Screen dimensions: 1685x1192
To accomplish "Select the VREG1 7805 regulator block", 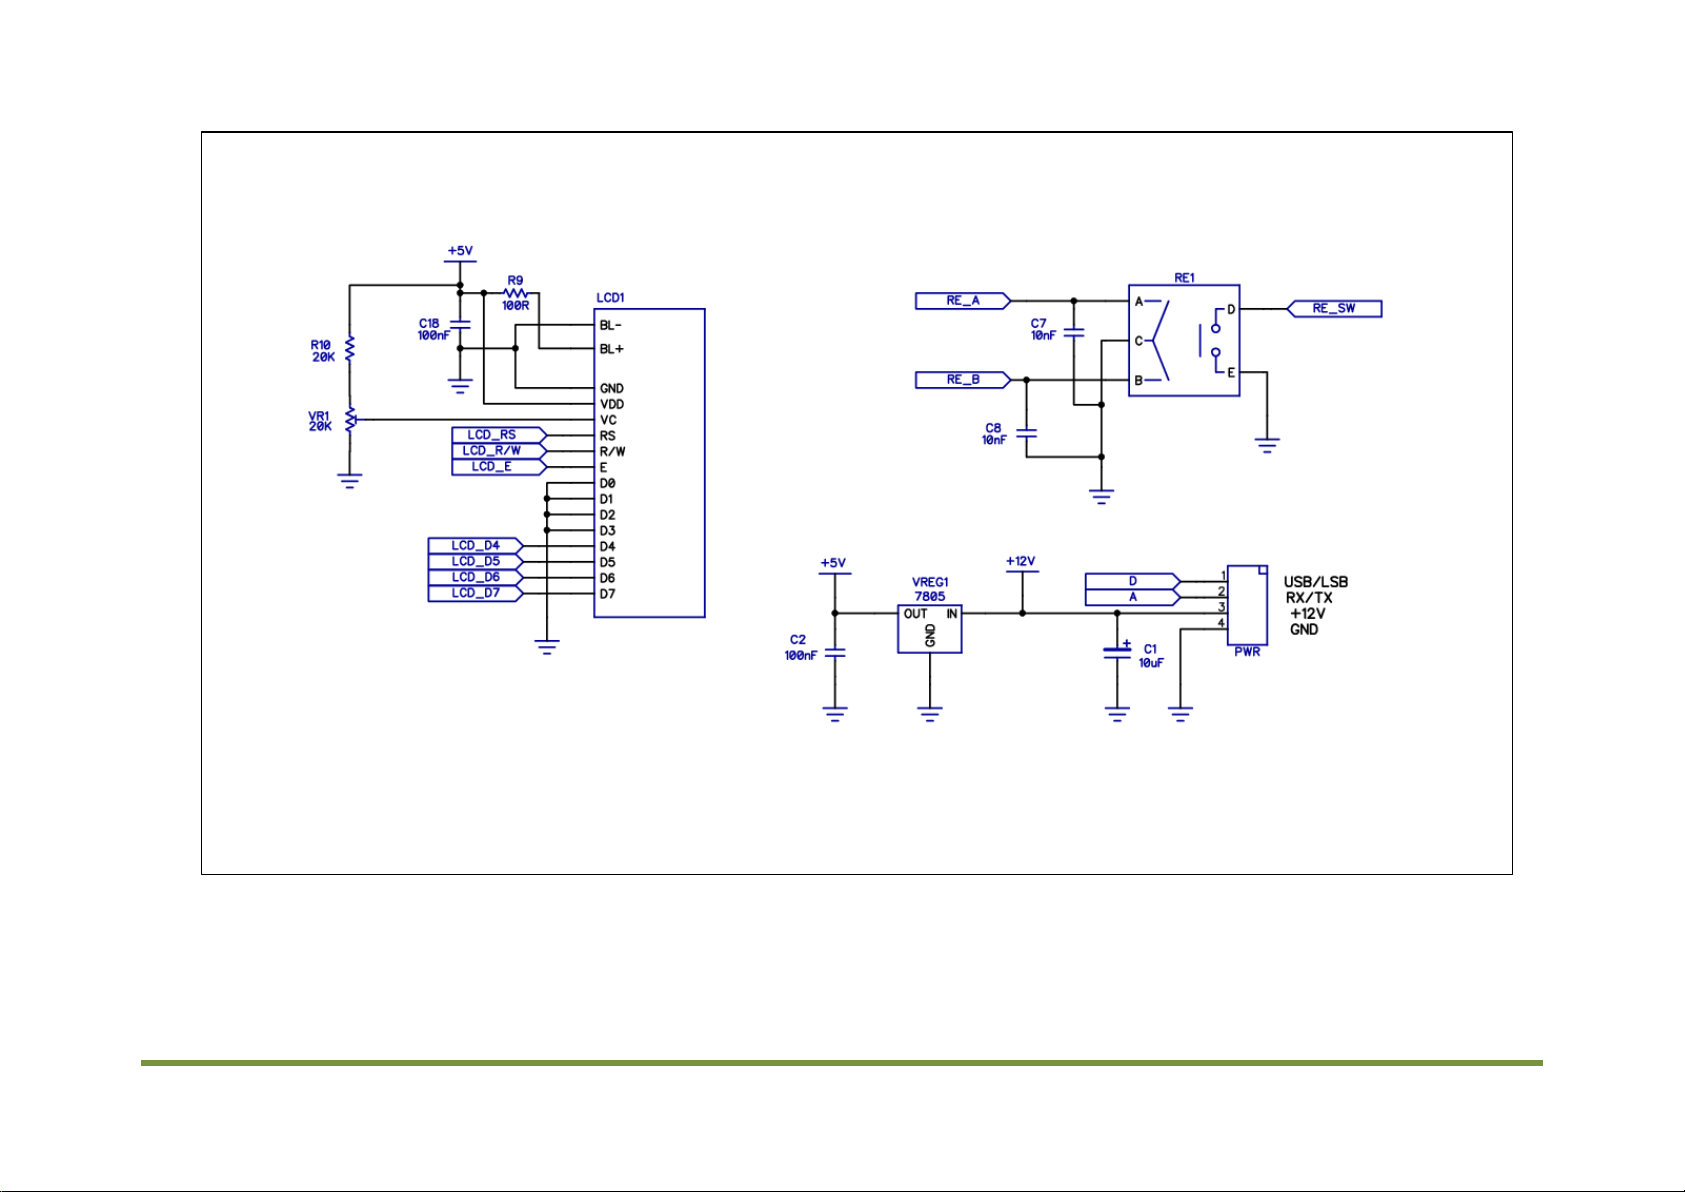I will click(x=930, y=629).
